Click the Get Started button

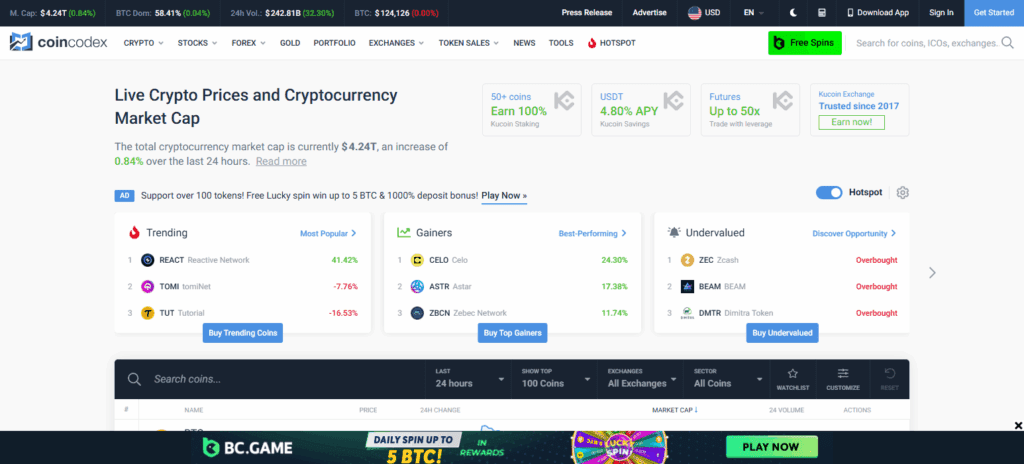click(993, 13)
